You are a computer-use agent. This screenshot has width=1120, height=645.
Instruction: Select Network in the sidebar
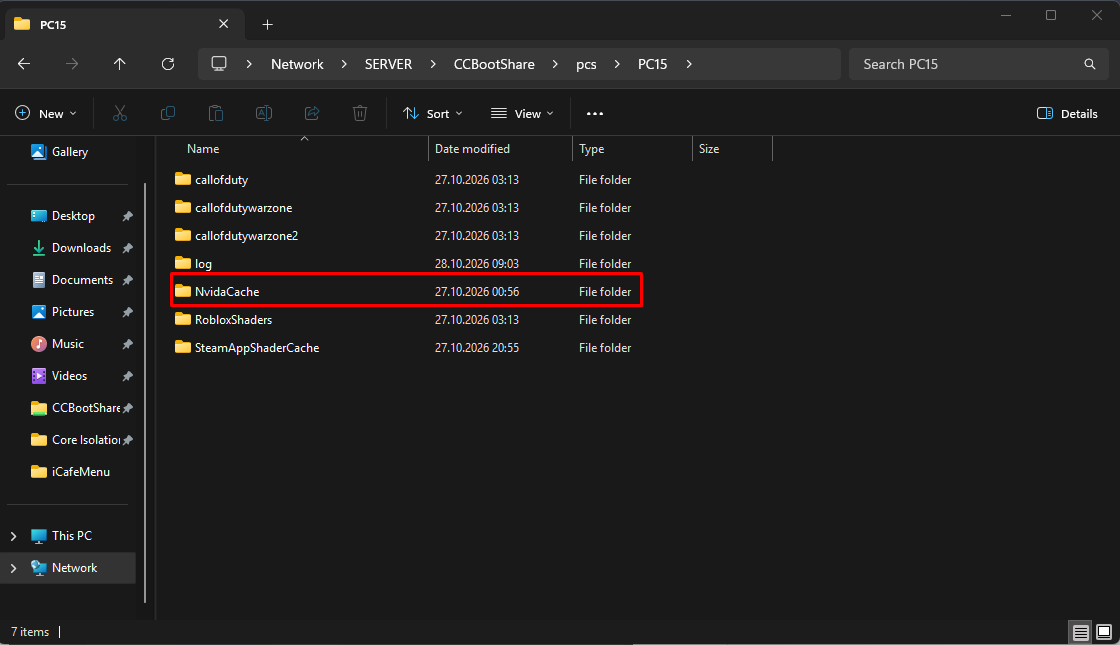tap(69, 568)
